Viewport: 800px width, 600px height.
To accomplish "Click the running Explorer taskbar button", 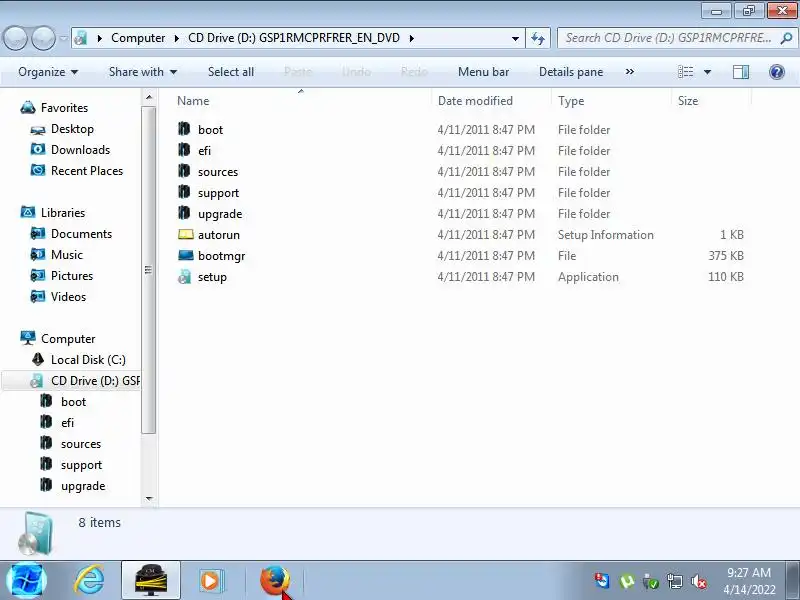I will point(151,580).
